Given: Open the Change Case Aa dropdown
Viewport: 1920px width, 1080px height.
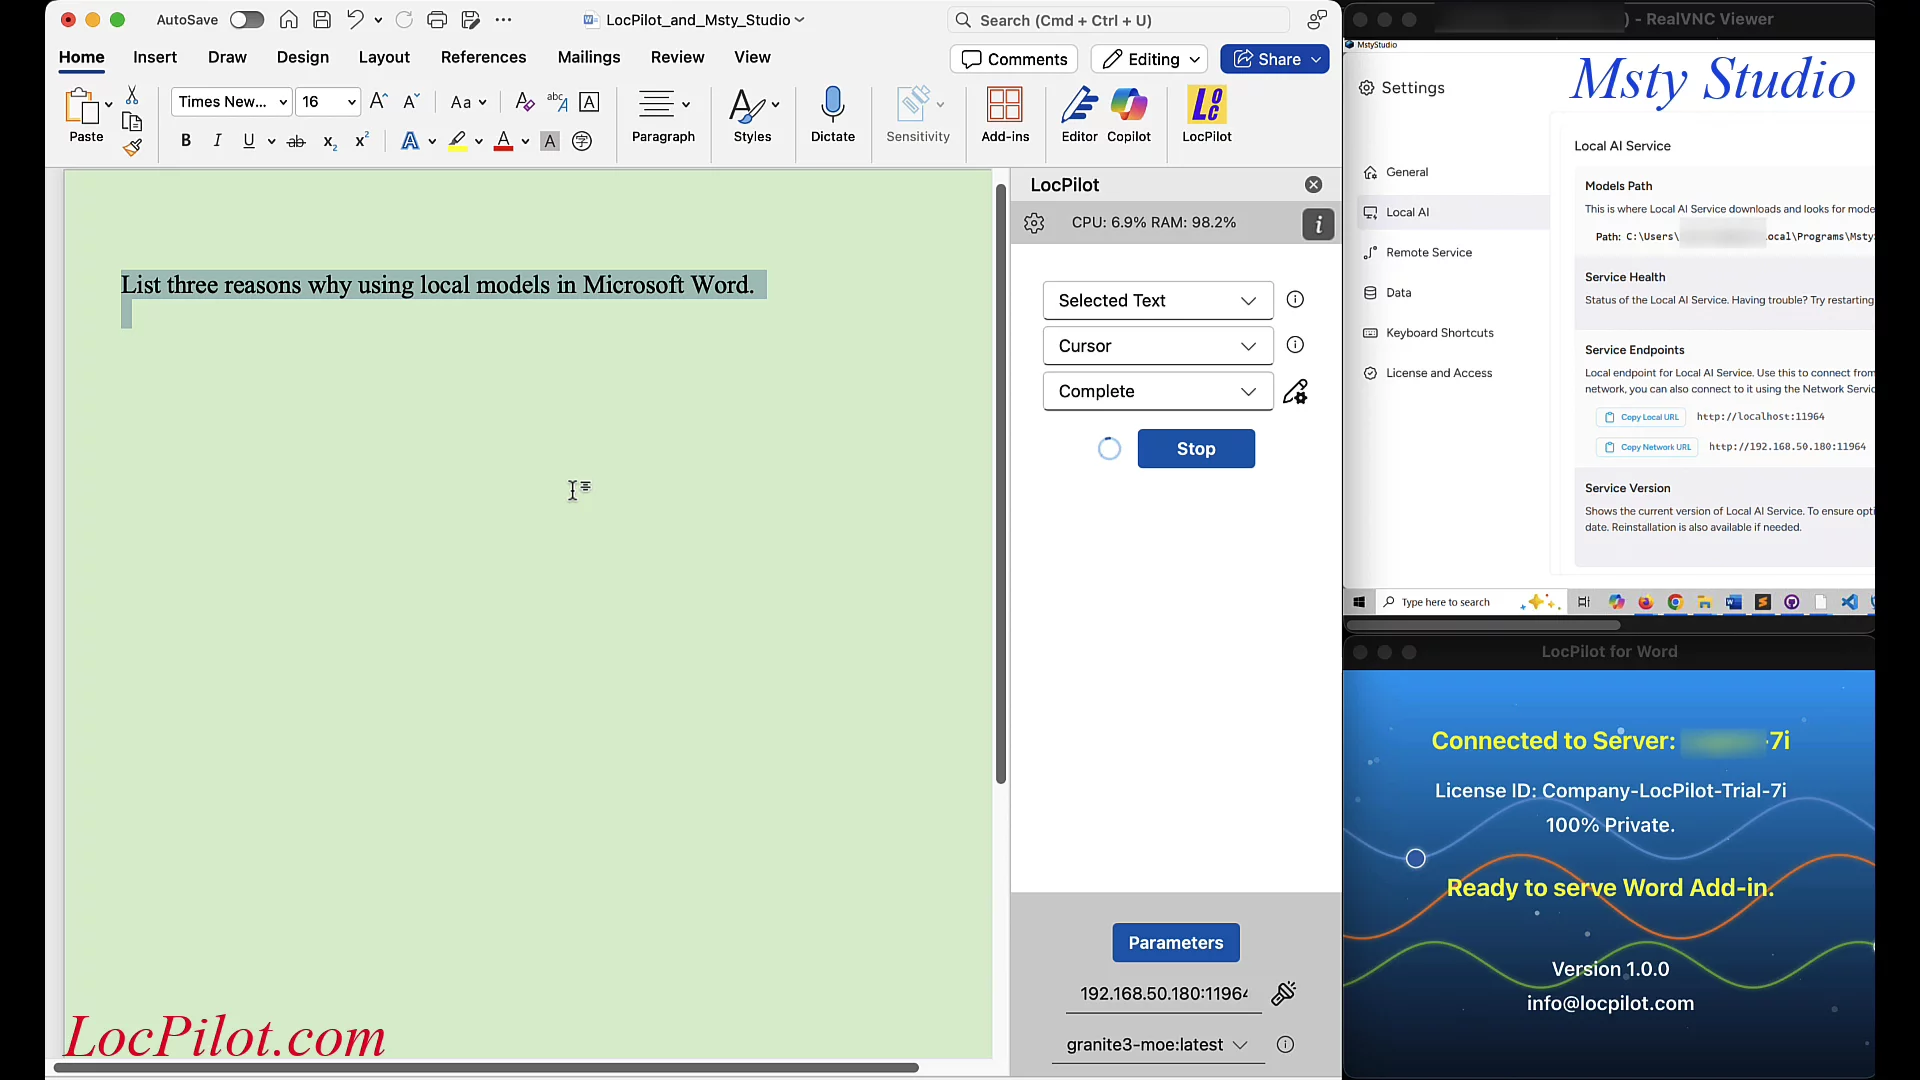Looking at the screenshot, I should coord(468,102).
